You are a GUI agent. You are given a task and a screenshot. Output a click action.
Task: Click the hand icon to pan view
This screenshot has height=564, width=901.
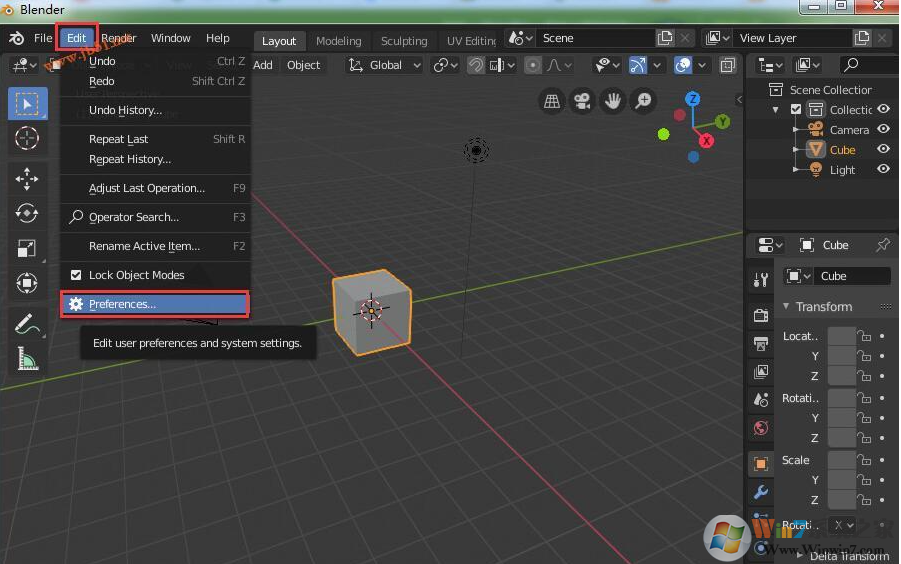click(x=612, y=101)
